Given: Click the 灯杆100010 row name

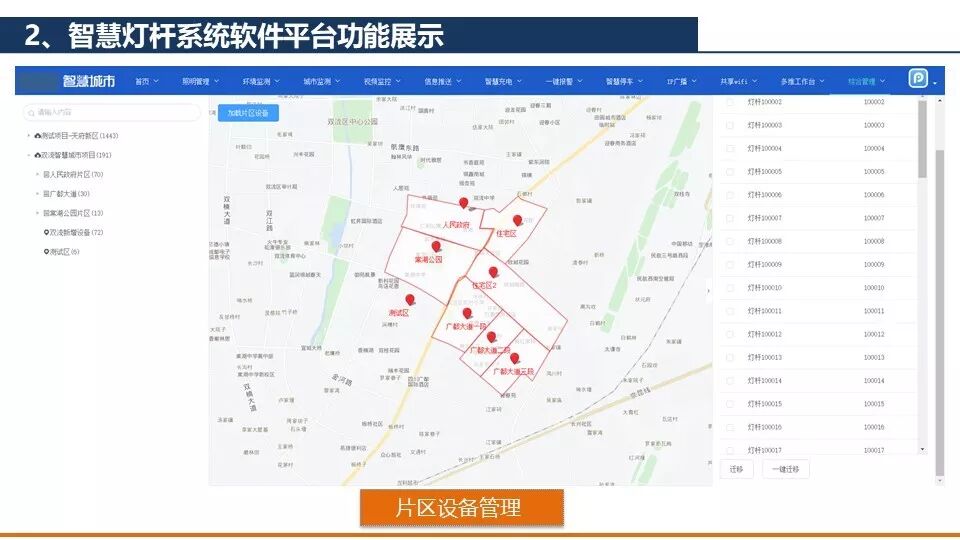Looking at the screenshot, I should pyautogui.click(x=764, y=288).
